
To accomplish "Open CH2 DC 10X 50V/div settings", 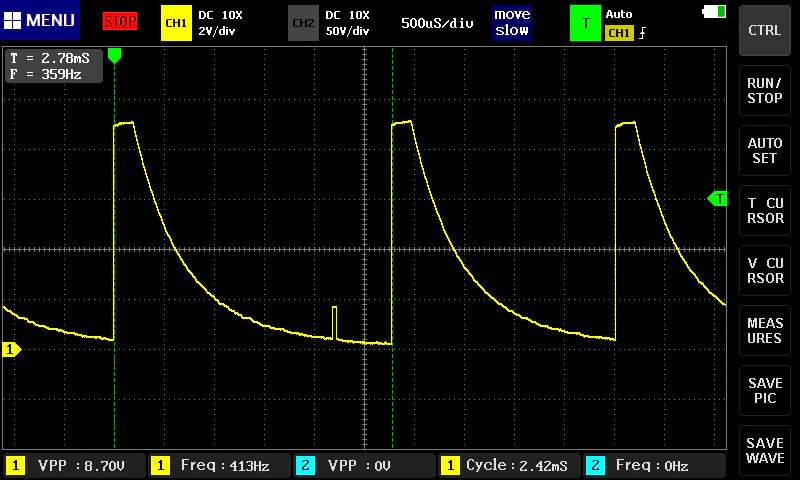I will pos(347,23).
